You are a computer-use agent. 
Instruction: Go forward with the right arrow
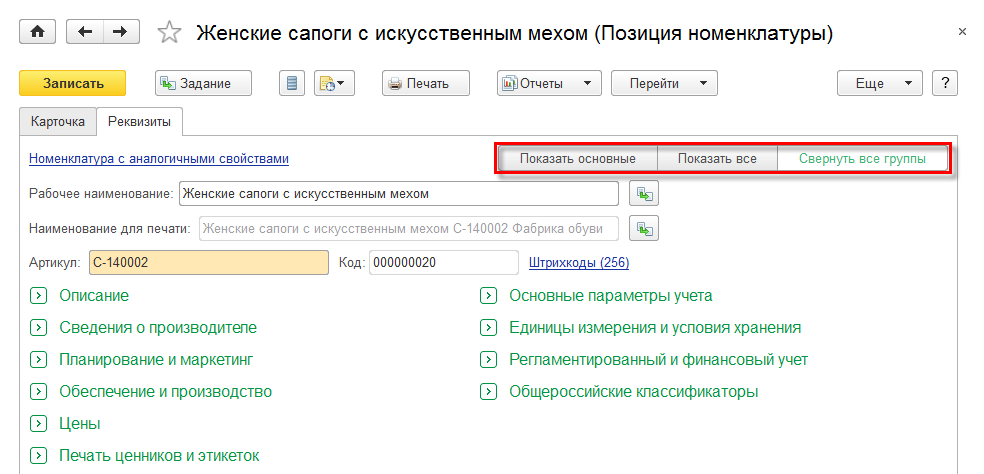point(121,32)
